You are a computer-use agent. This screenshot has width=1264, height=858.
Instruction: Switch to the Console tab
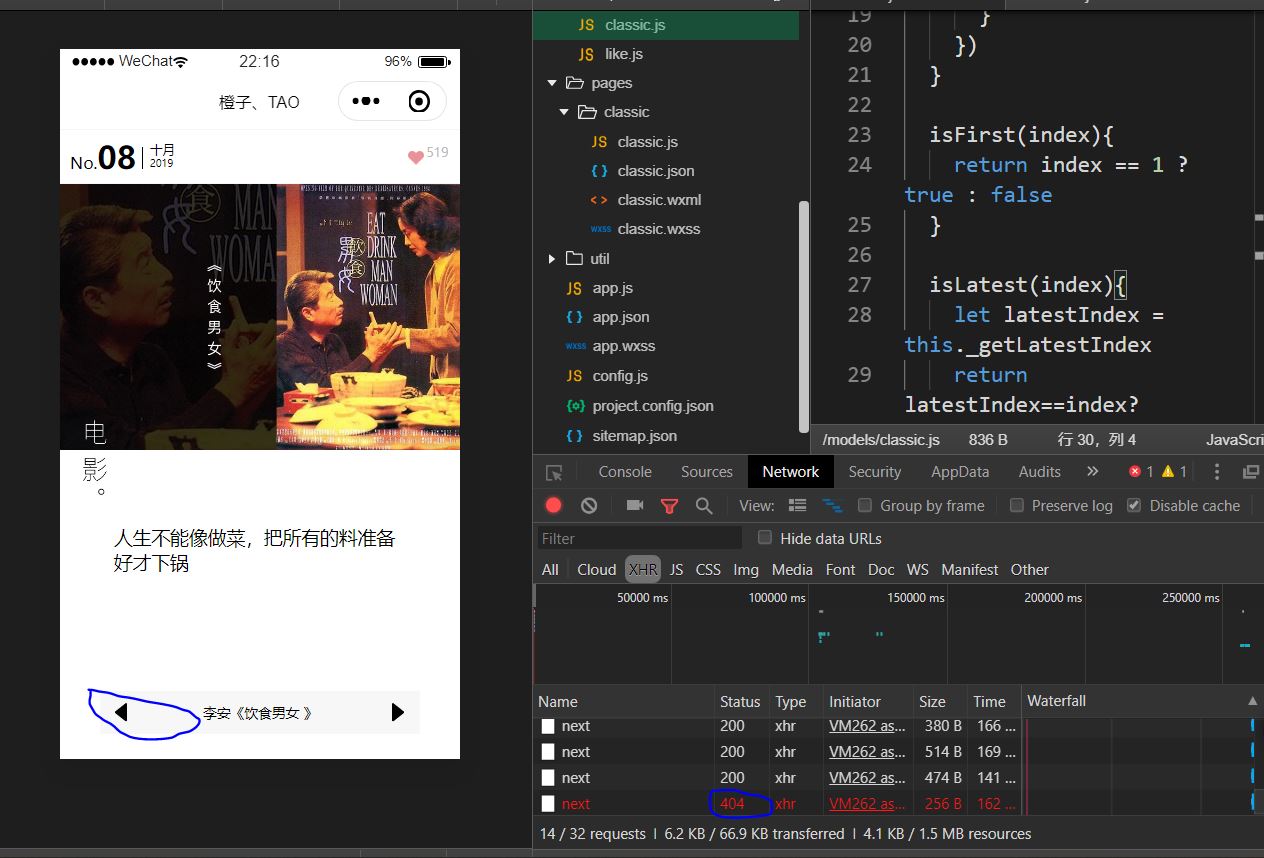pos(625,471)
